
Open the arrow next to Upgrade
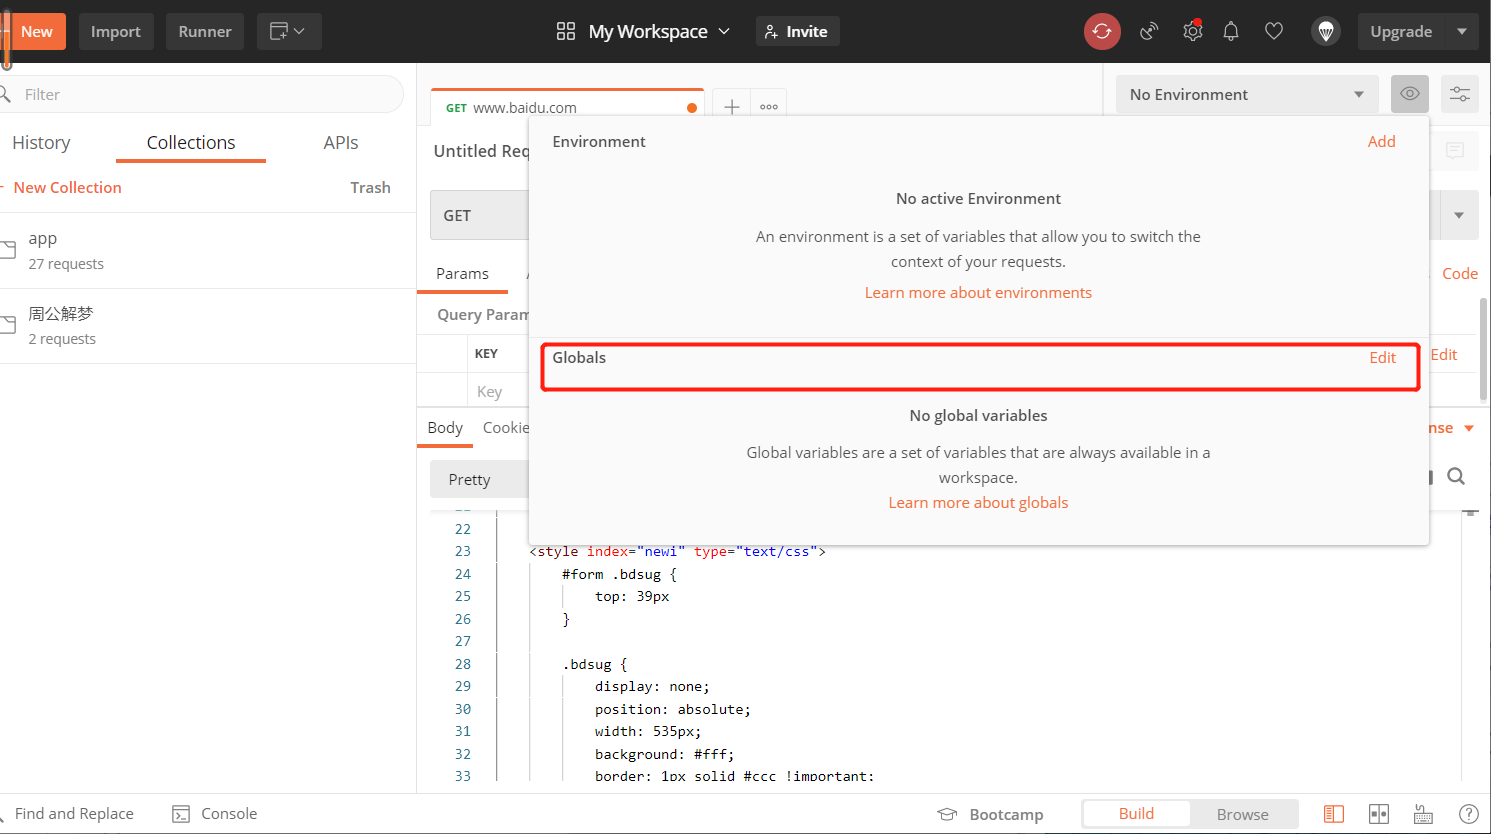point(1462,31)
